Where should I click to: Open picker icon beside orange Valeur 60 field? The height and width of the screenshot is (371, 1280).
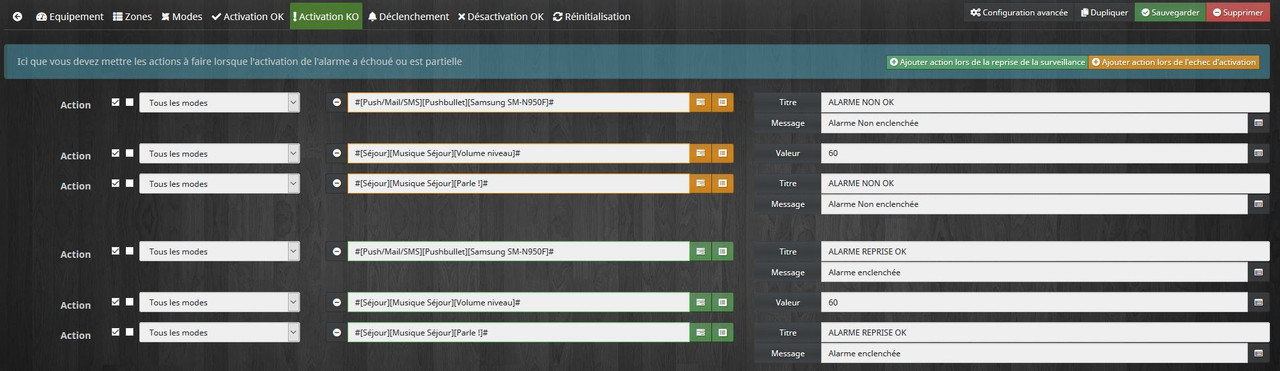(x=1258, y=153)
